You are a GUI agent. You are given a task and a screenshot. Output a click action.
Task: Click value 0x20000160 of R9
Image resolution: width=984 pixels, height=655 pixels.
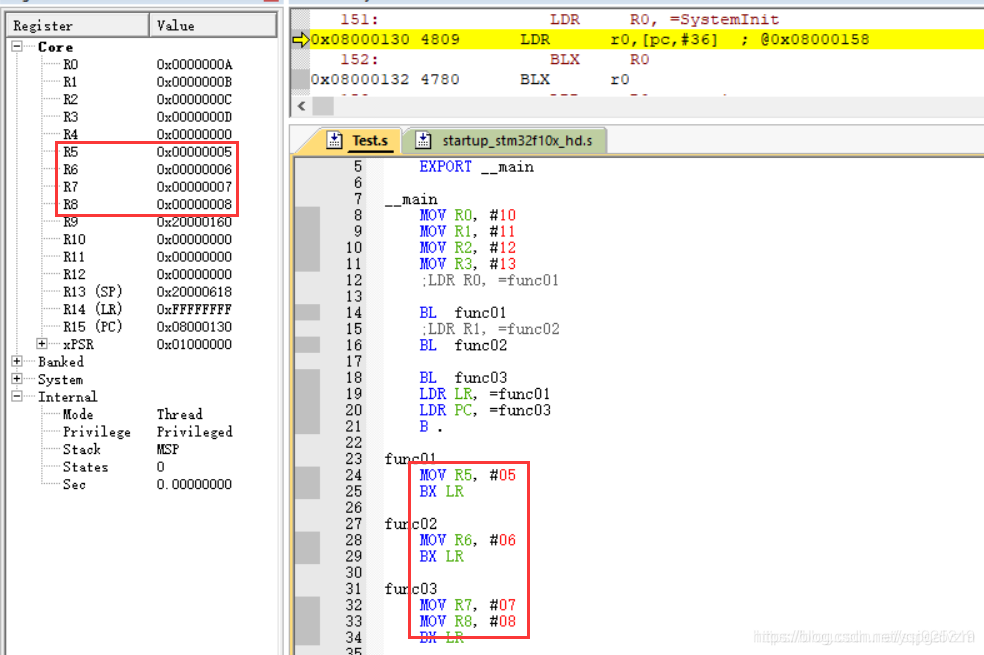tap(195, 221)
